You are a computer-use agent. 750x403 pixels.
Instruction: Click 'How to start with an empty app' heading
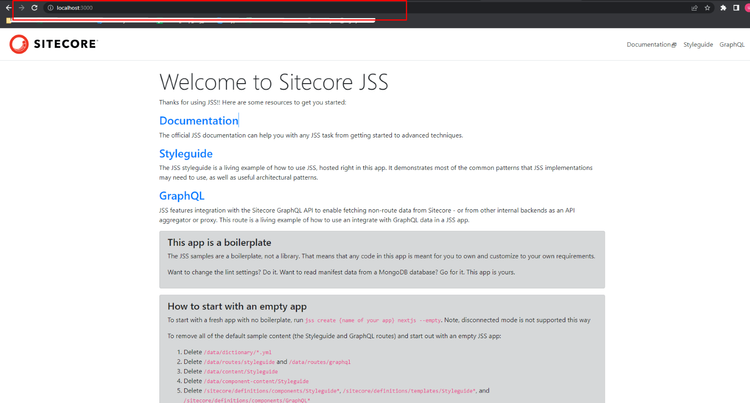(237, 306)
